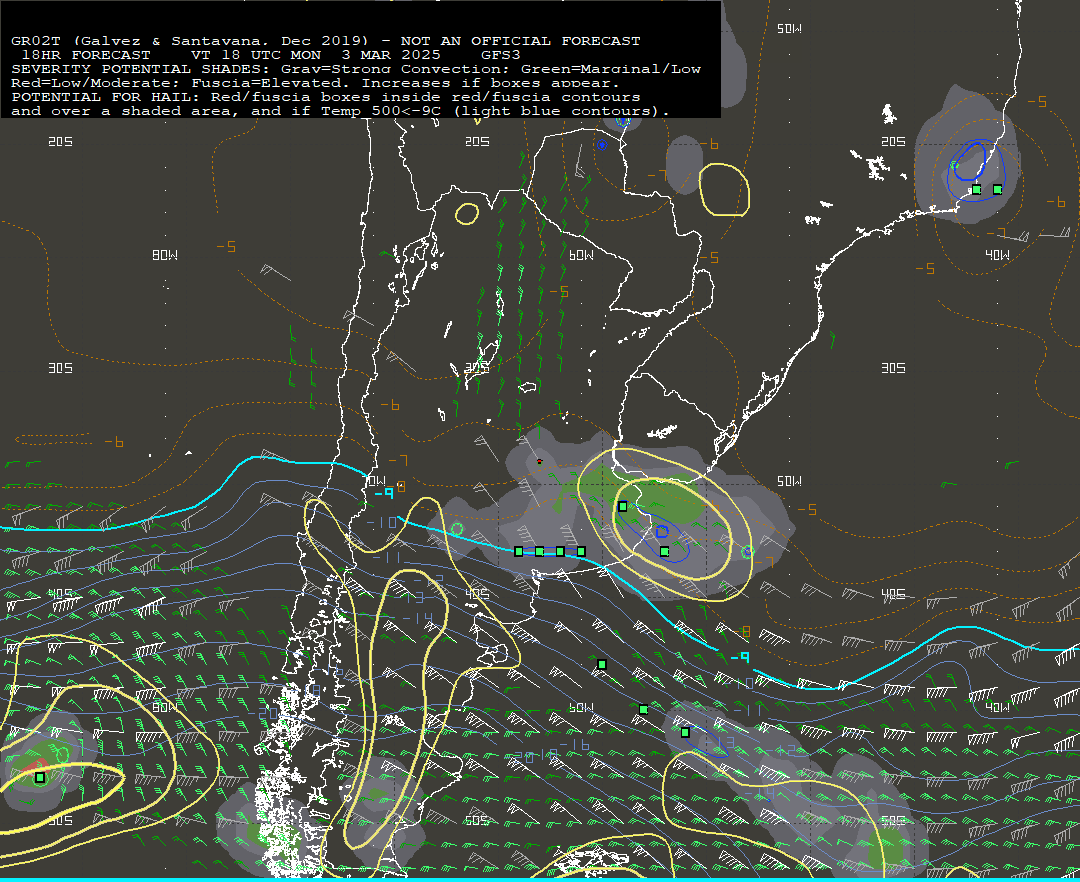This screenshot has height=882, width=1080.
Task: Select leftmost green square in row of four
Action: tap(519, 552)
